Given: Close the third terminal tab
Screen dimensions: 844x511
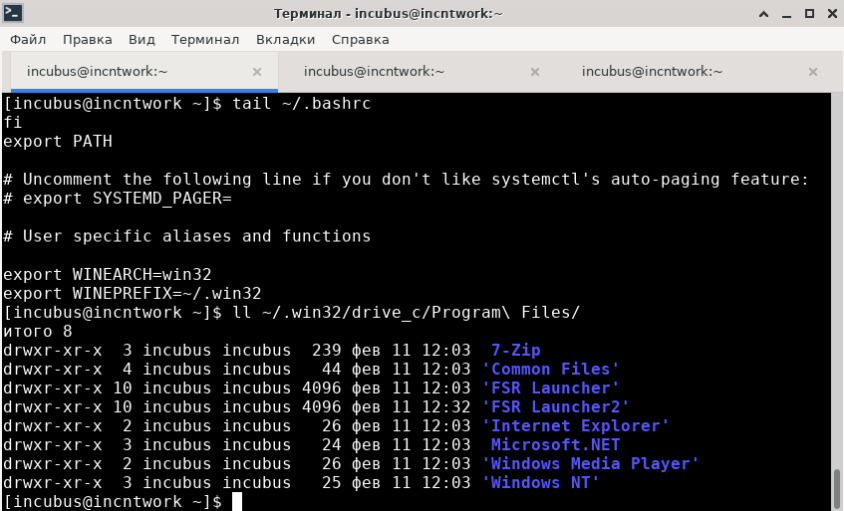Looking at the screenshot, I should coord(812,72).
